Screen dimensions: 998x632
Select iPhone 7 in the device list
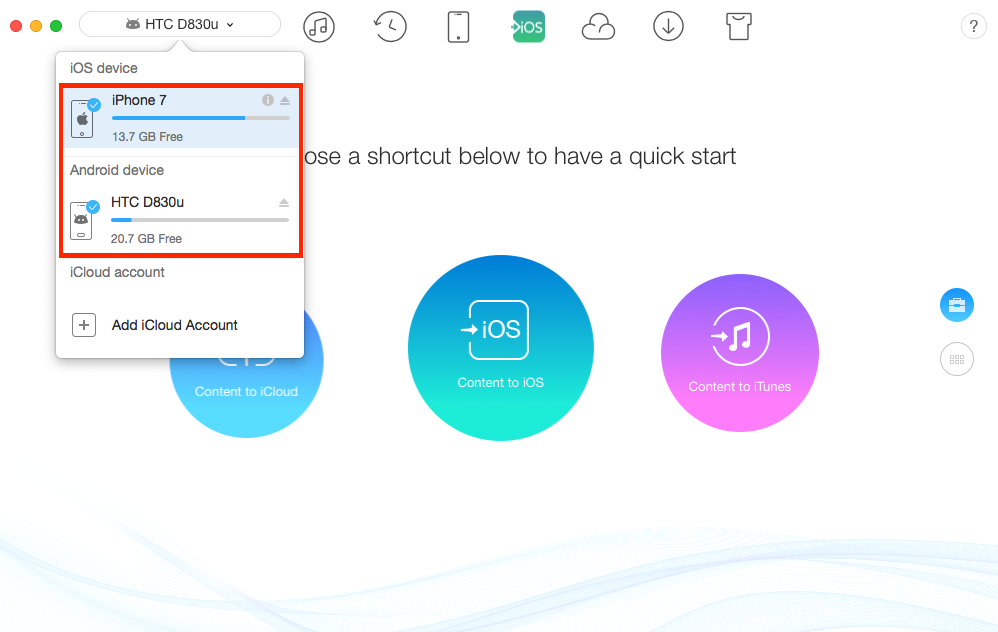coord(181,118)
